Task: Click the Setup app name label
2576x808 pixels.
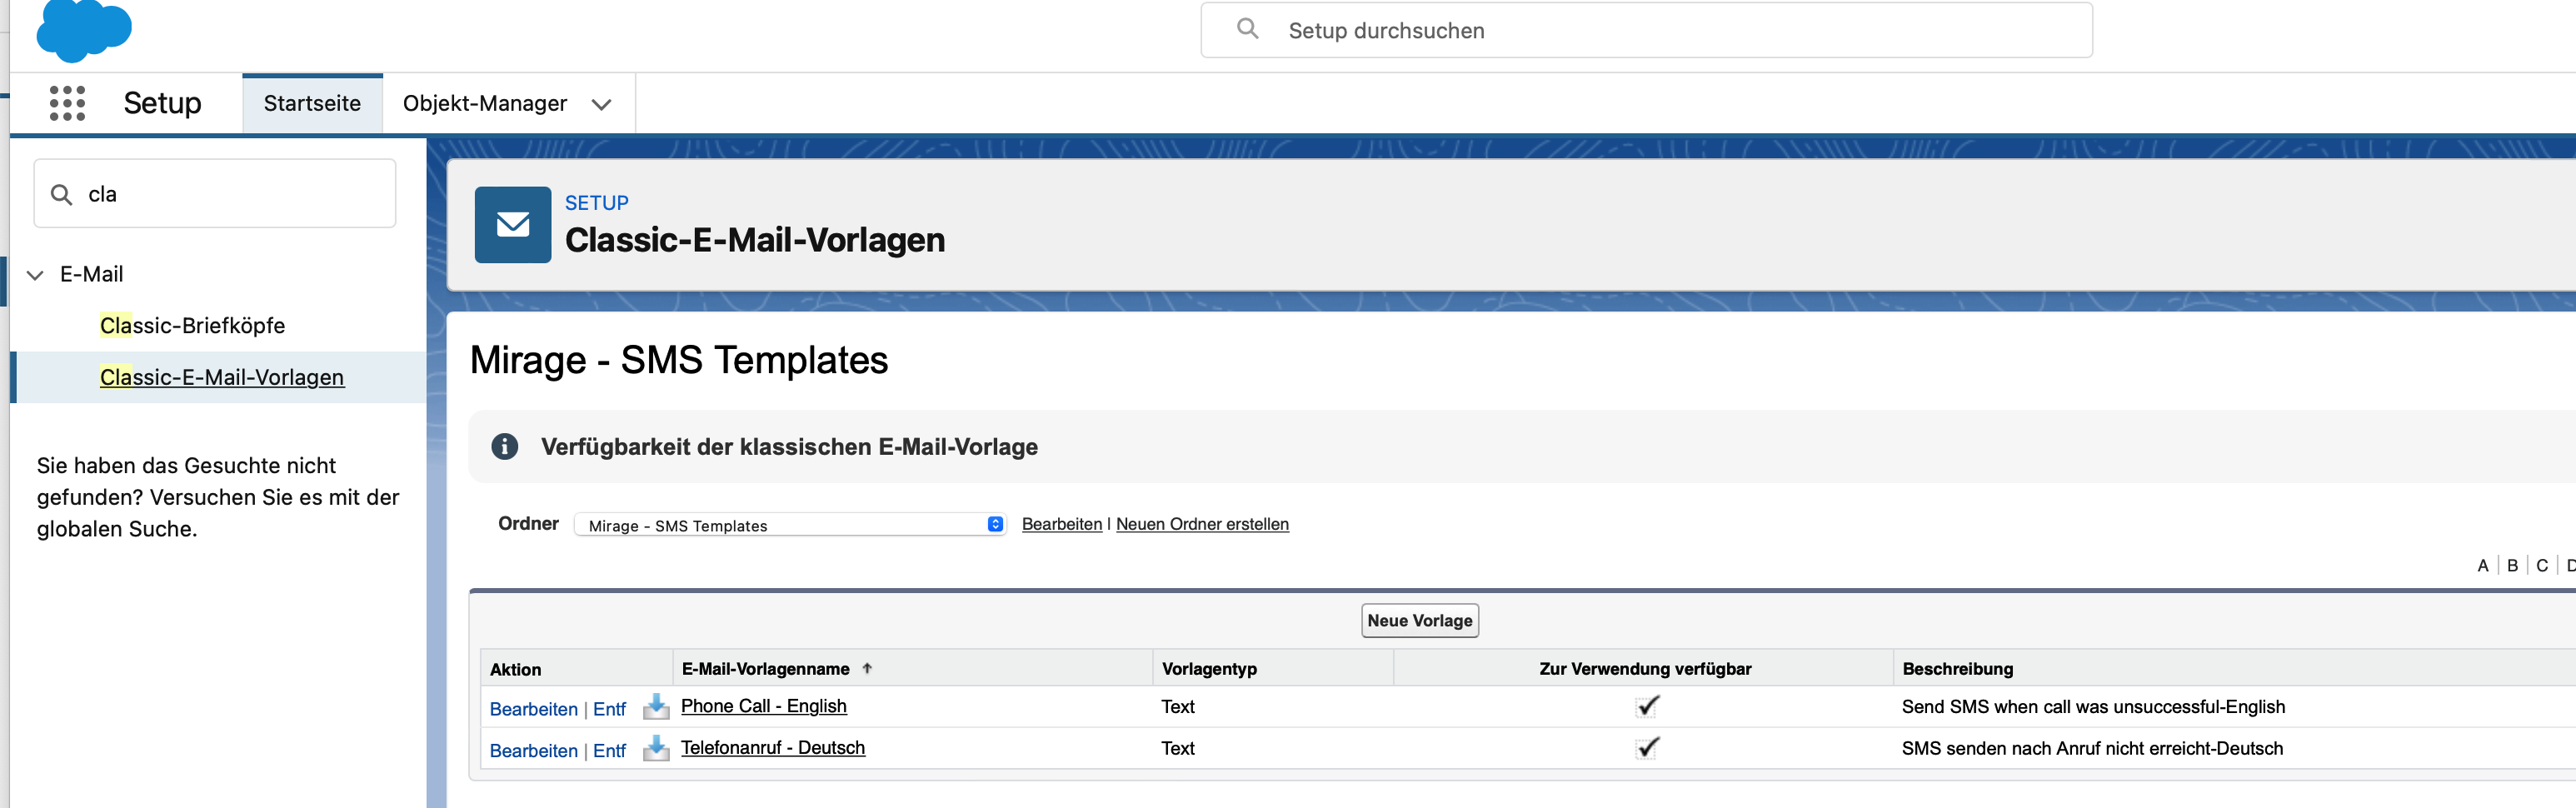Action: tap(162, 103)
